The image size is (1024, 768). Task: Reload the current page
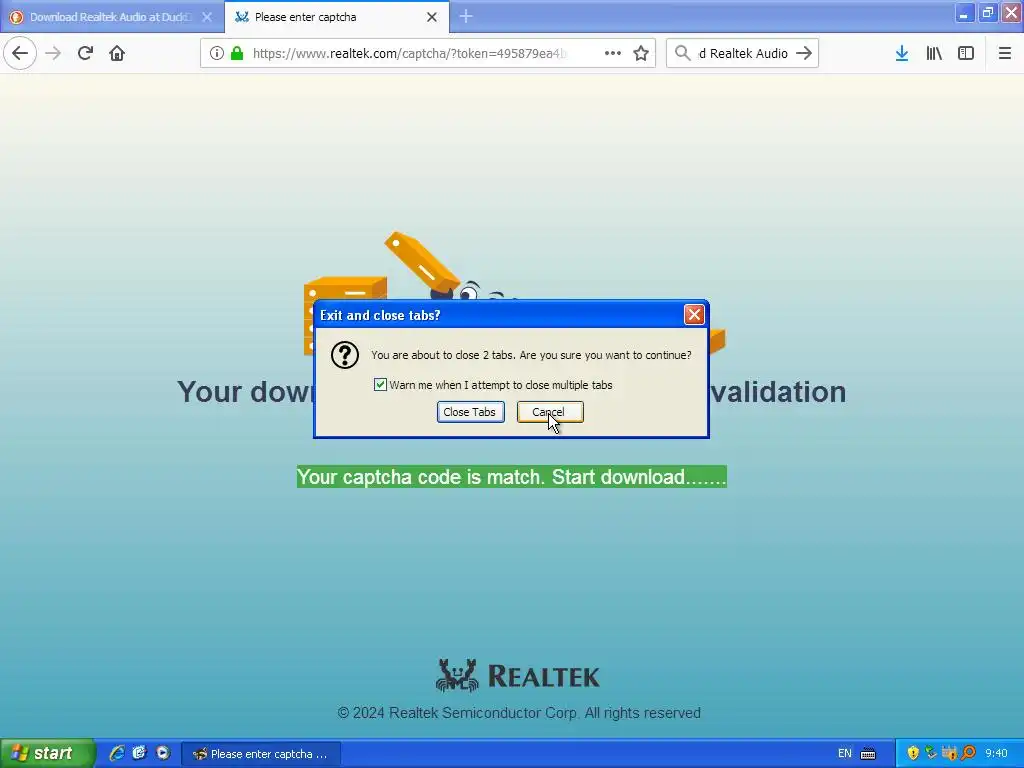point(86,53)
